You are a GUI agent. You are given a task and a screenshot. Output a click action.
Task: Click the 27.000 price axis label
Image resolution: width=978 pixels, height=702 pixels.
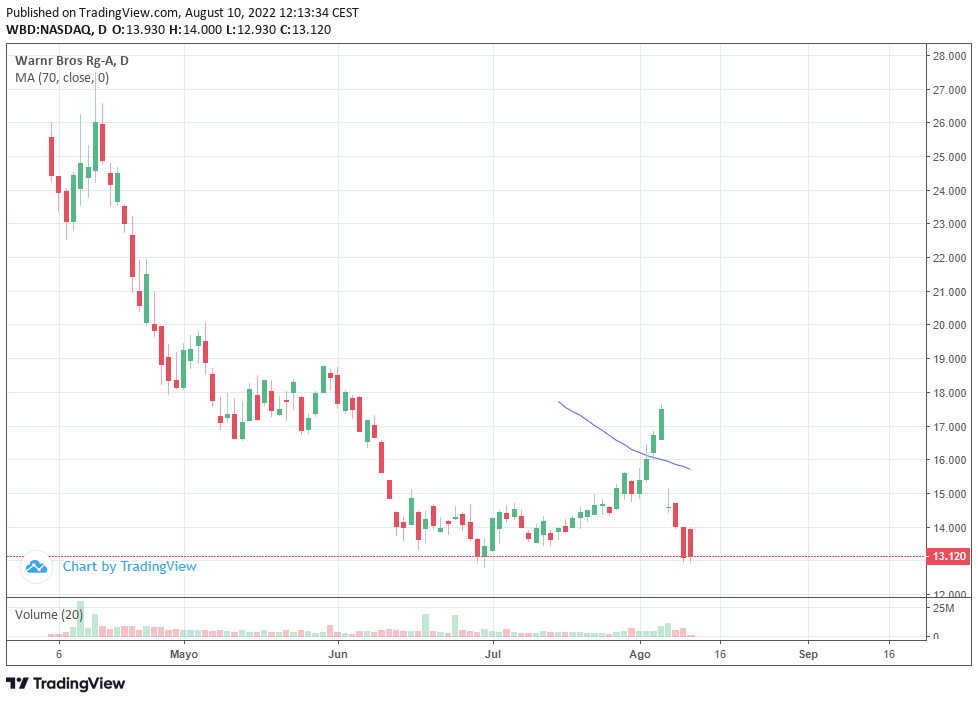coord(949,90)
